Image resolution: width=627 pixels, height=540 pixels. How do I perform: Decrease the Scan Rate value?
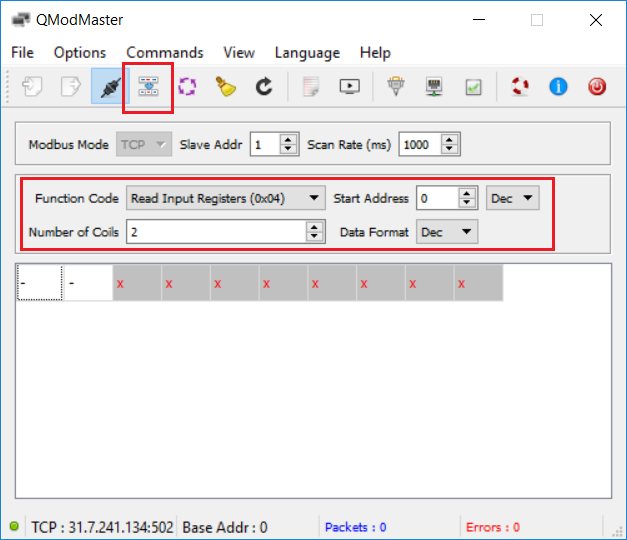[x=449, y=149]
